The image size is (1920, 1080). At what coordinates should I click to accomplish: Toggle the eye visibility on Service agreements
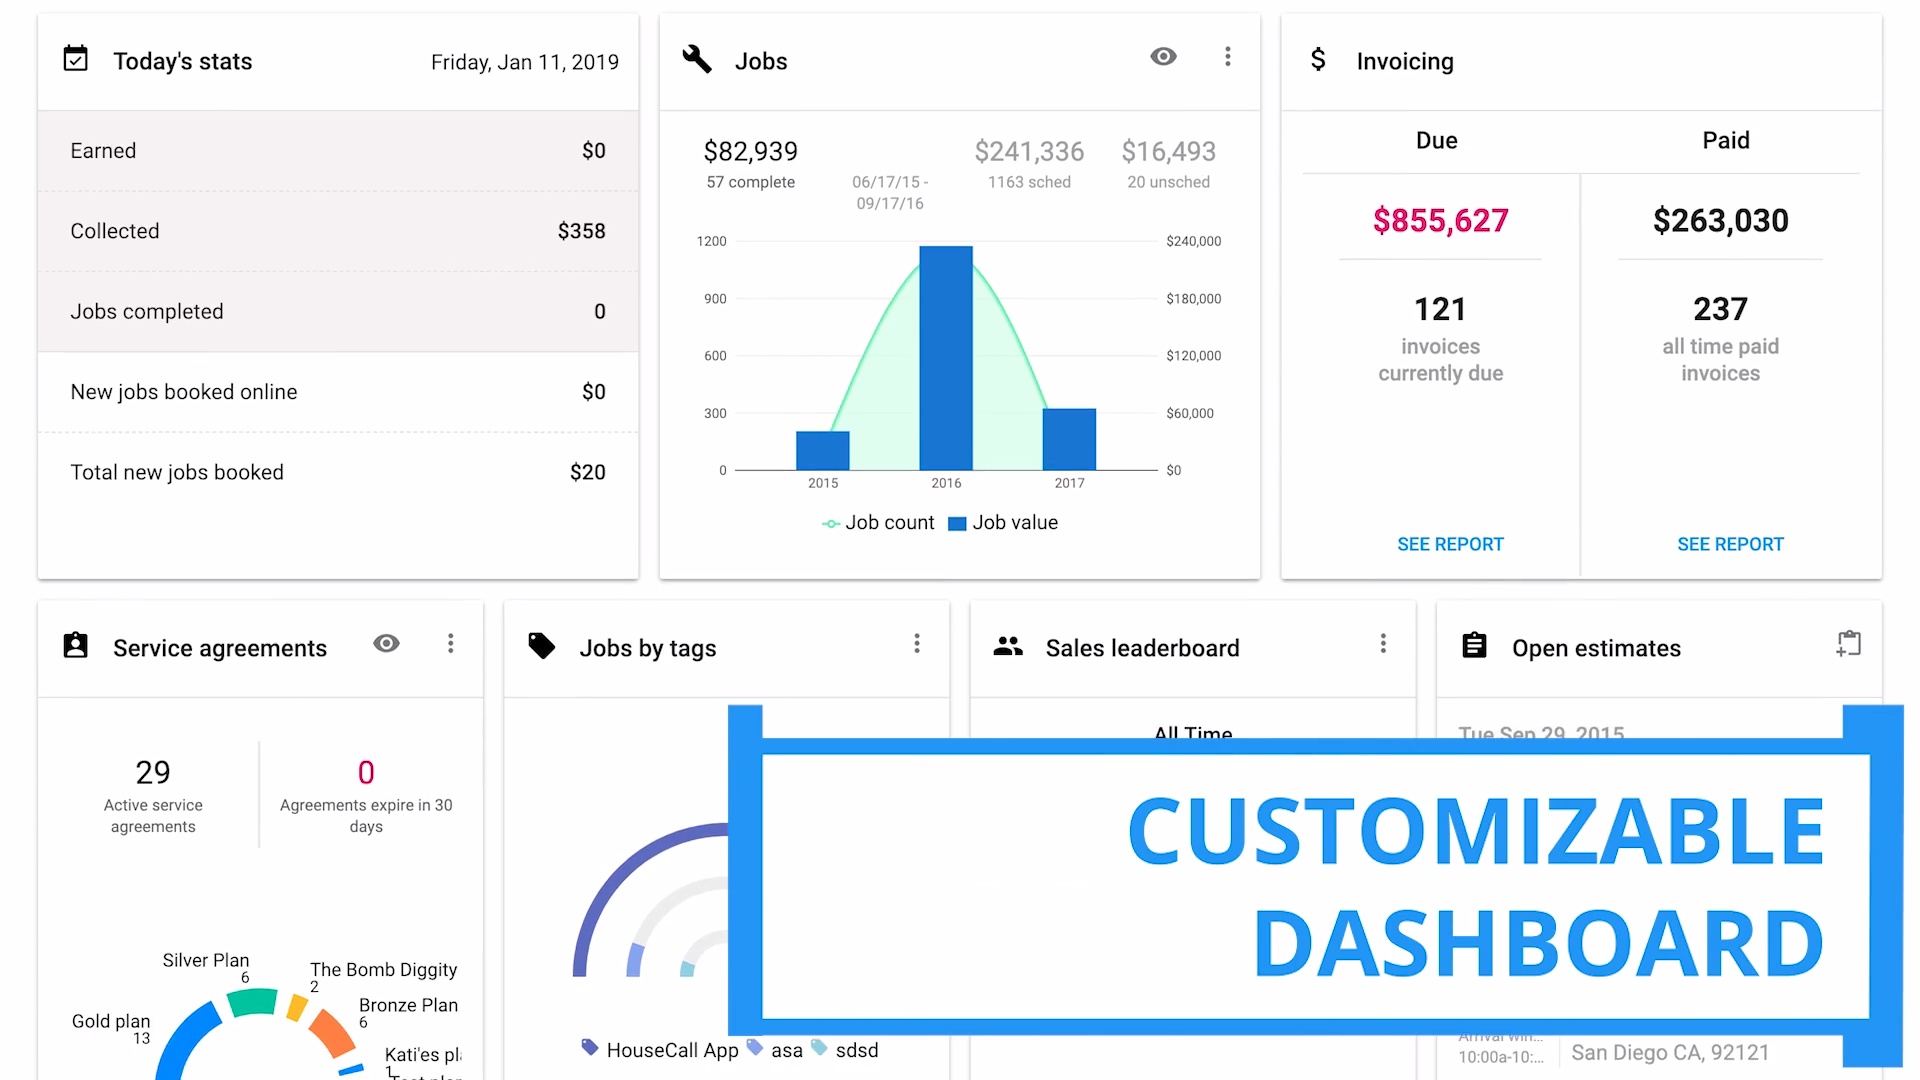click(386, 644)
